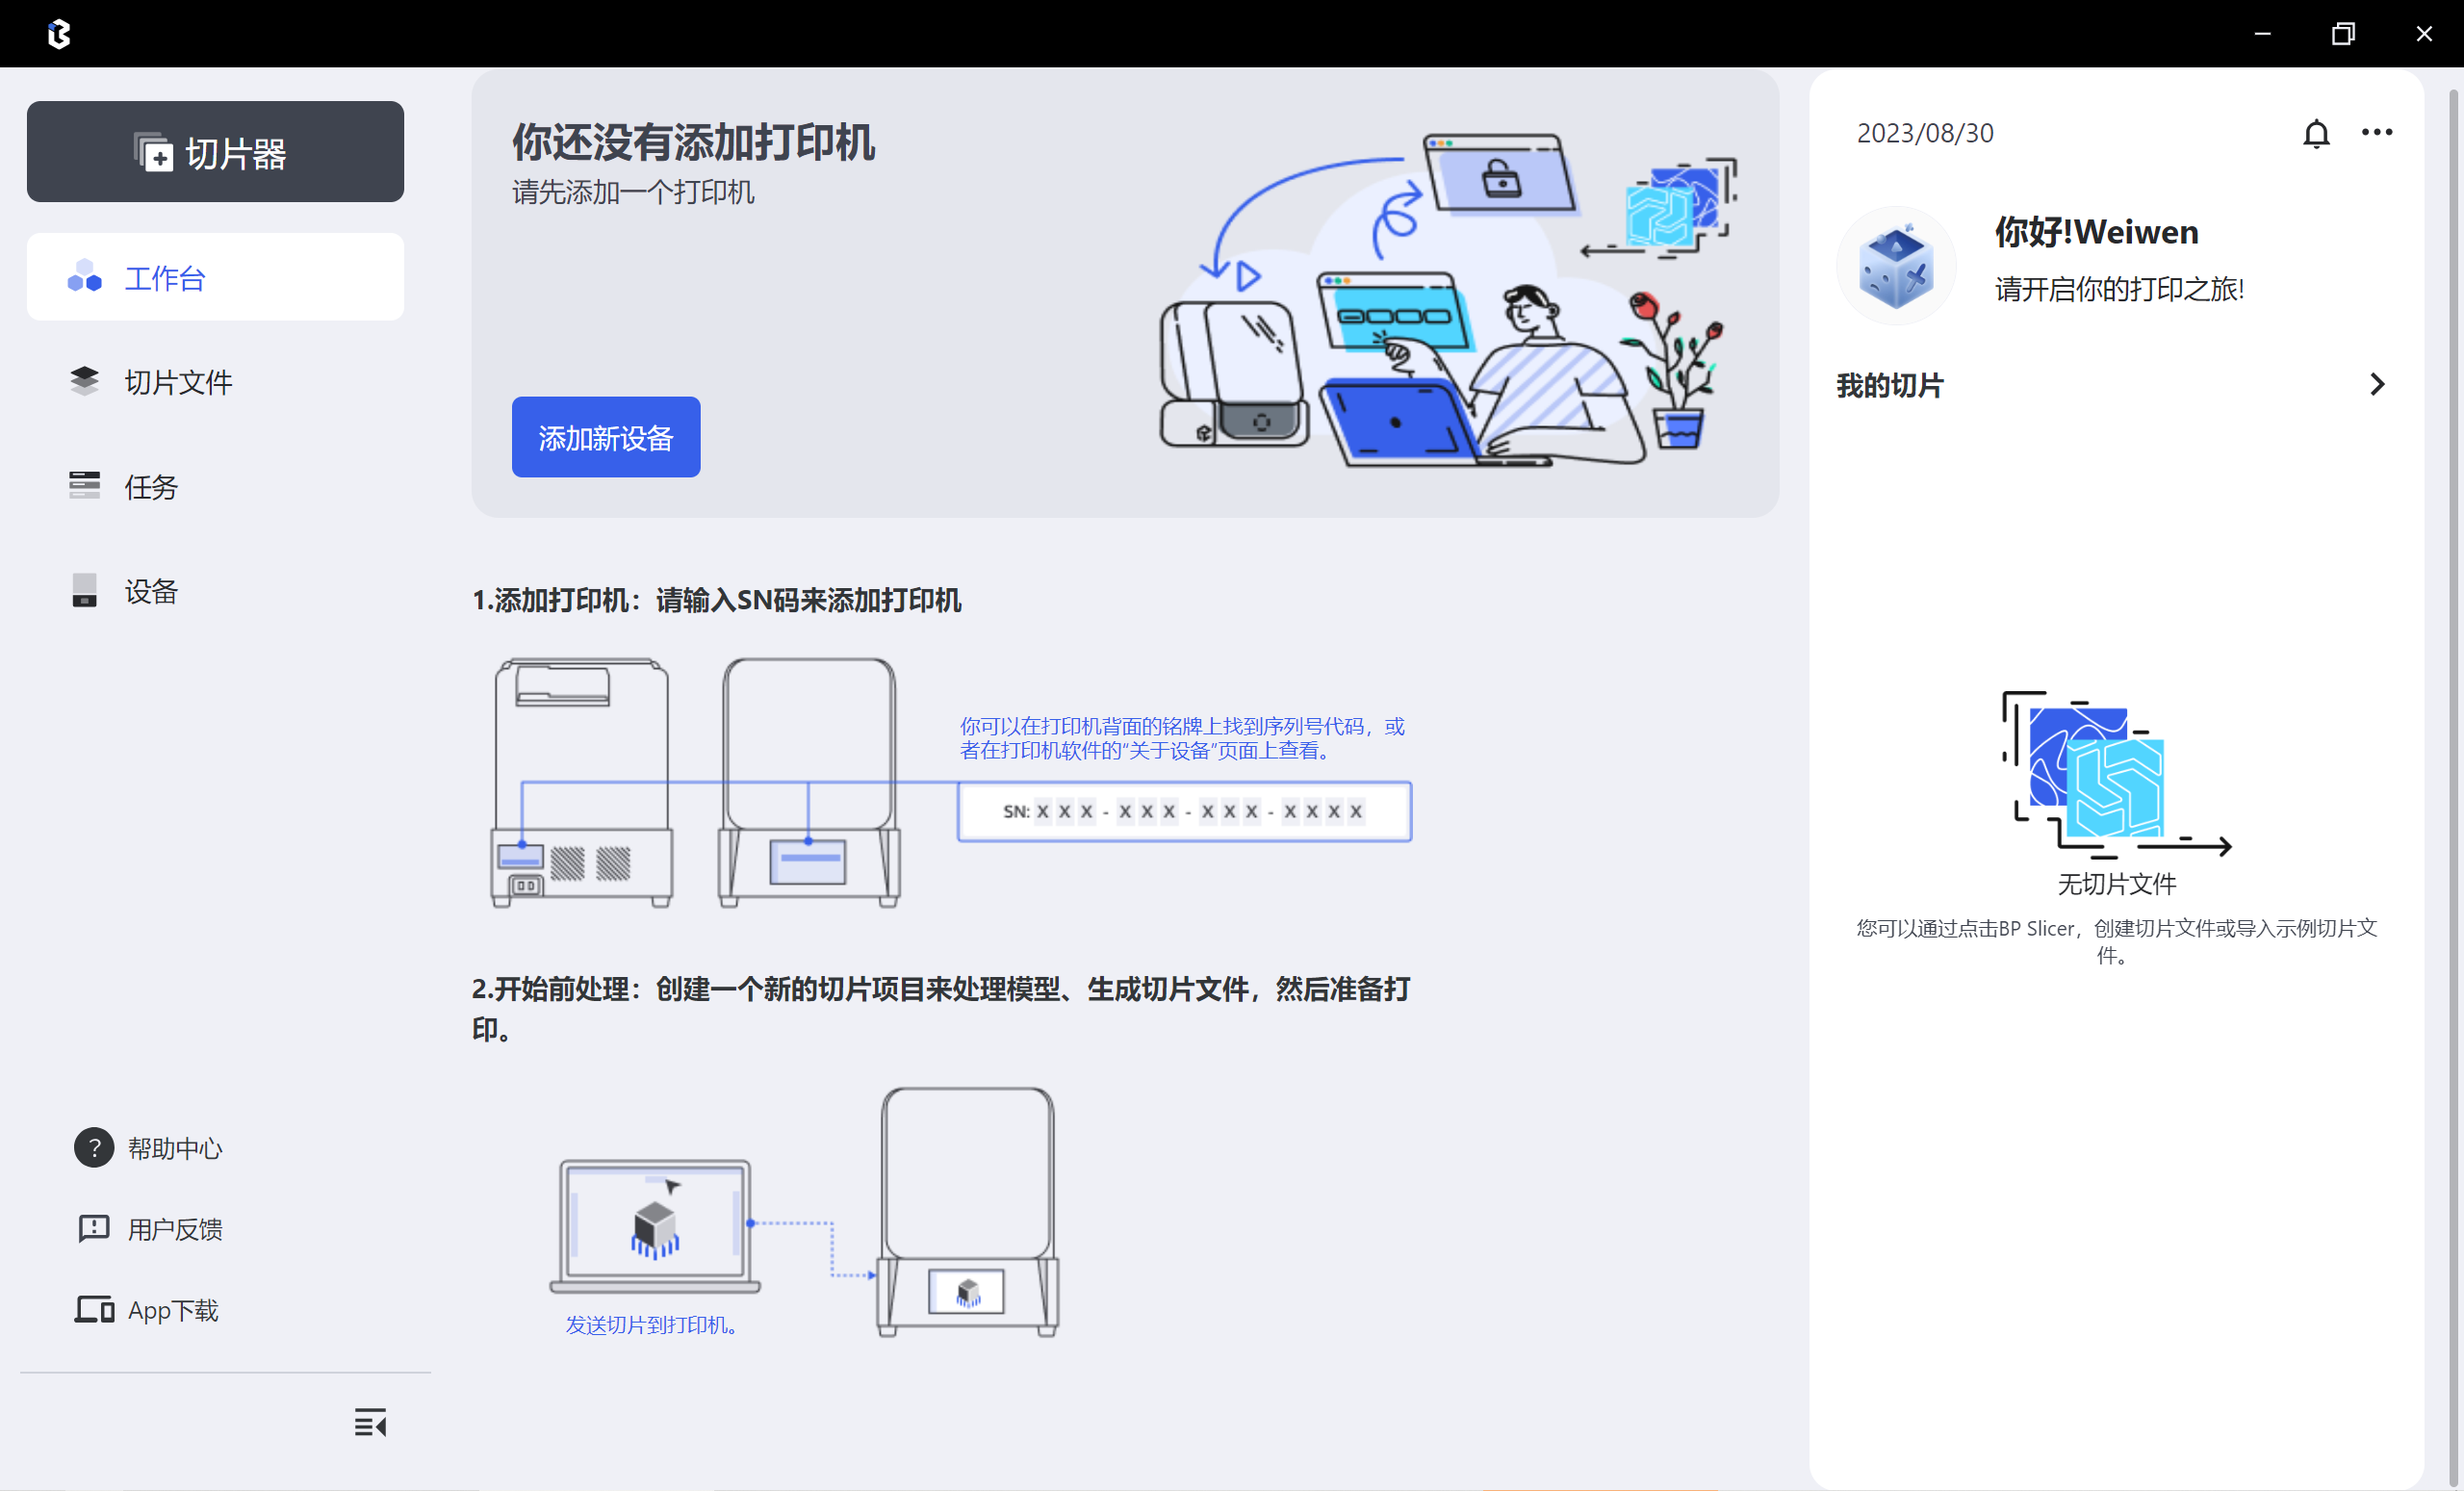Click the help center question mark icon
2464x1491 pixels.
coord(94,1147)
